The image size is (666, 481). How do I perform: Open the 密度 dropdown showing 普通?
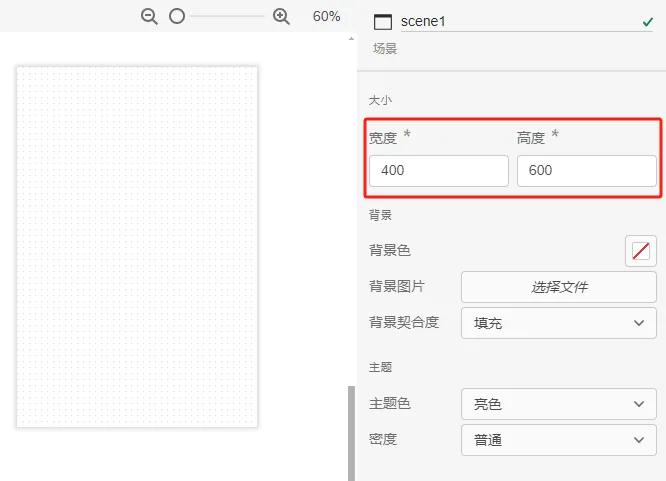559,440
